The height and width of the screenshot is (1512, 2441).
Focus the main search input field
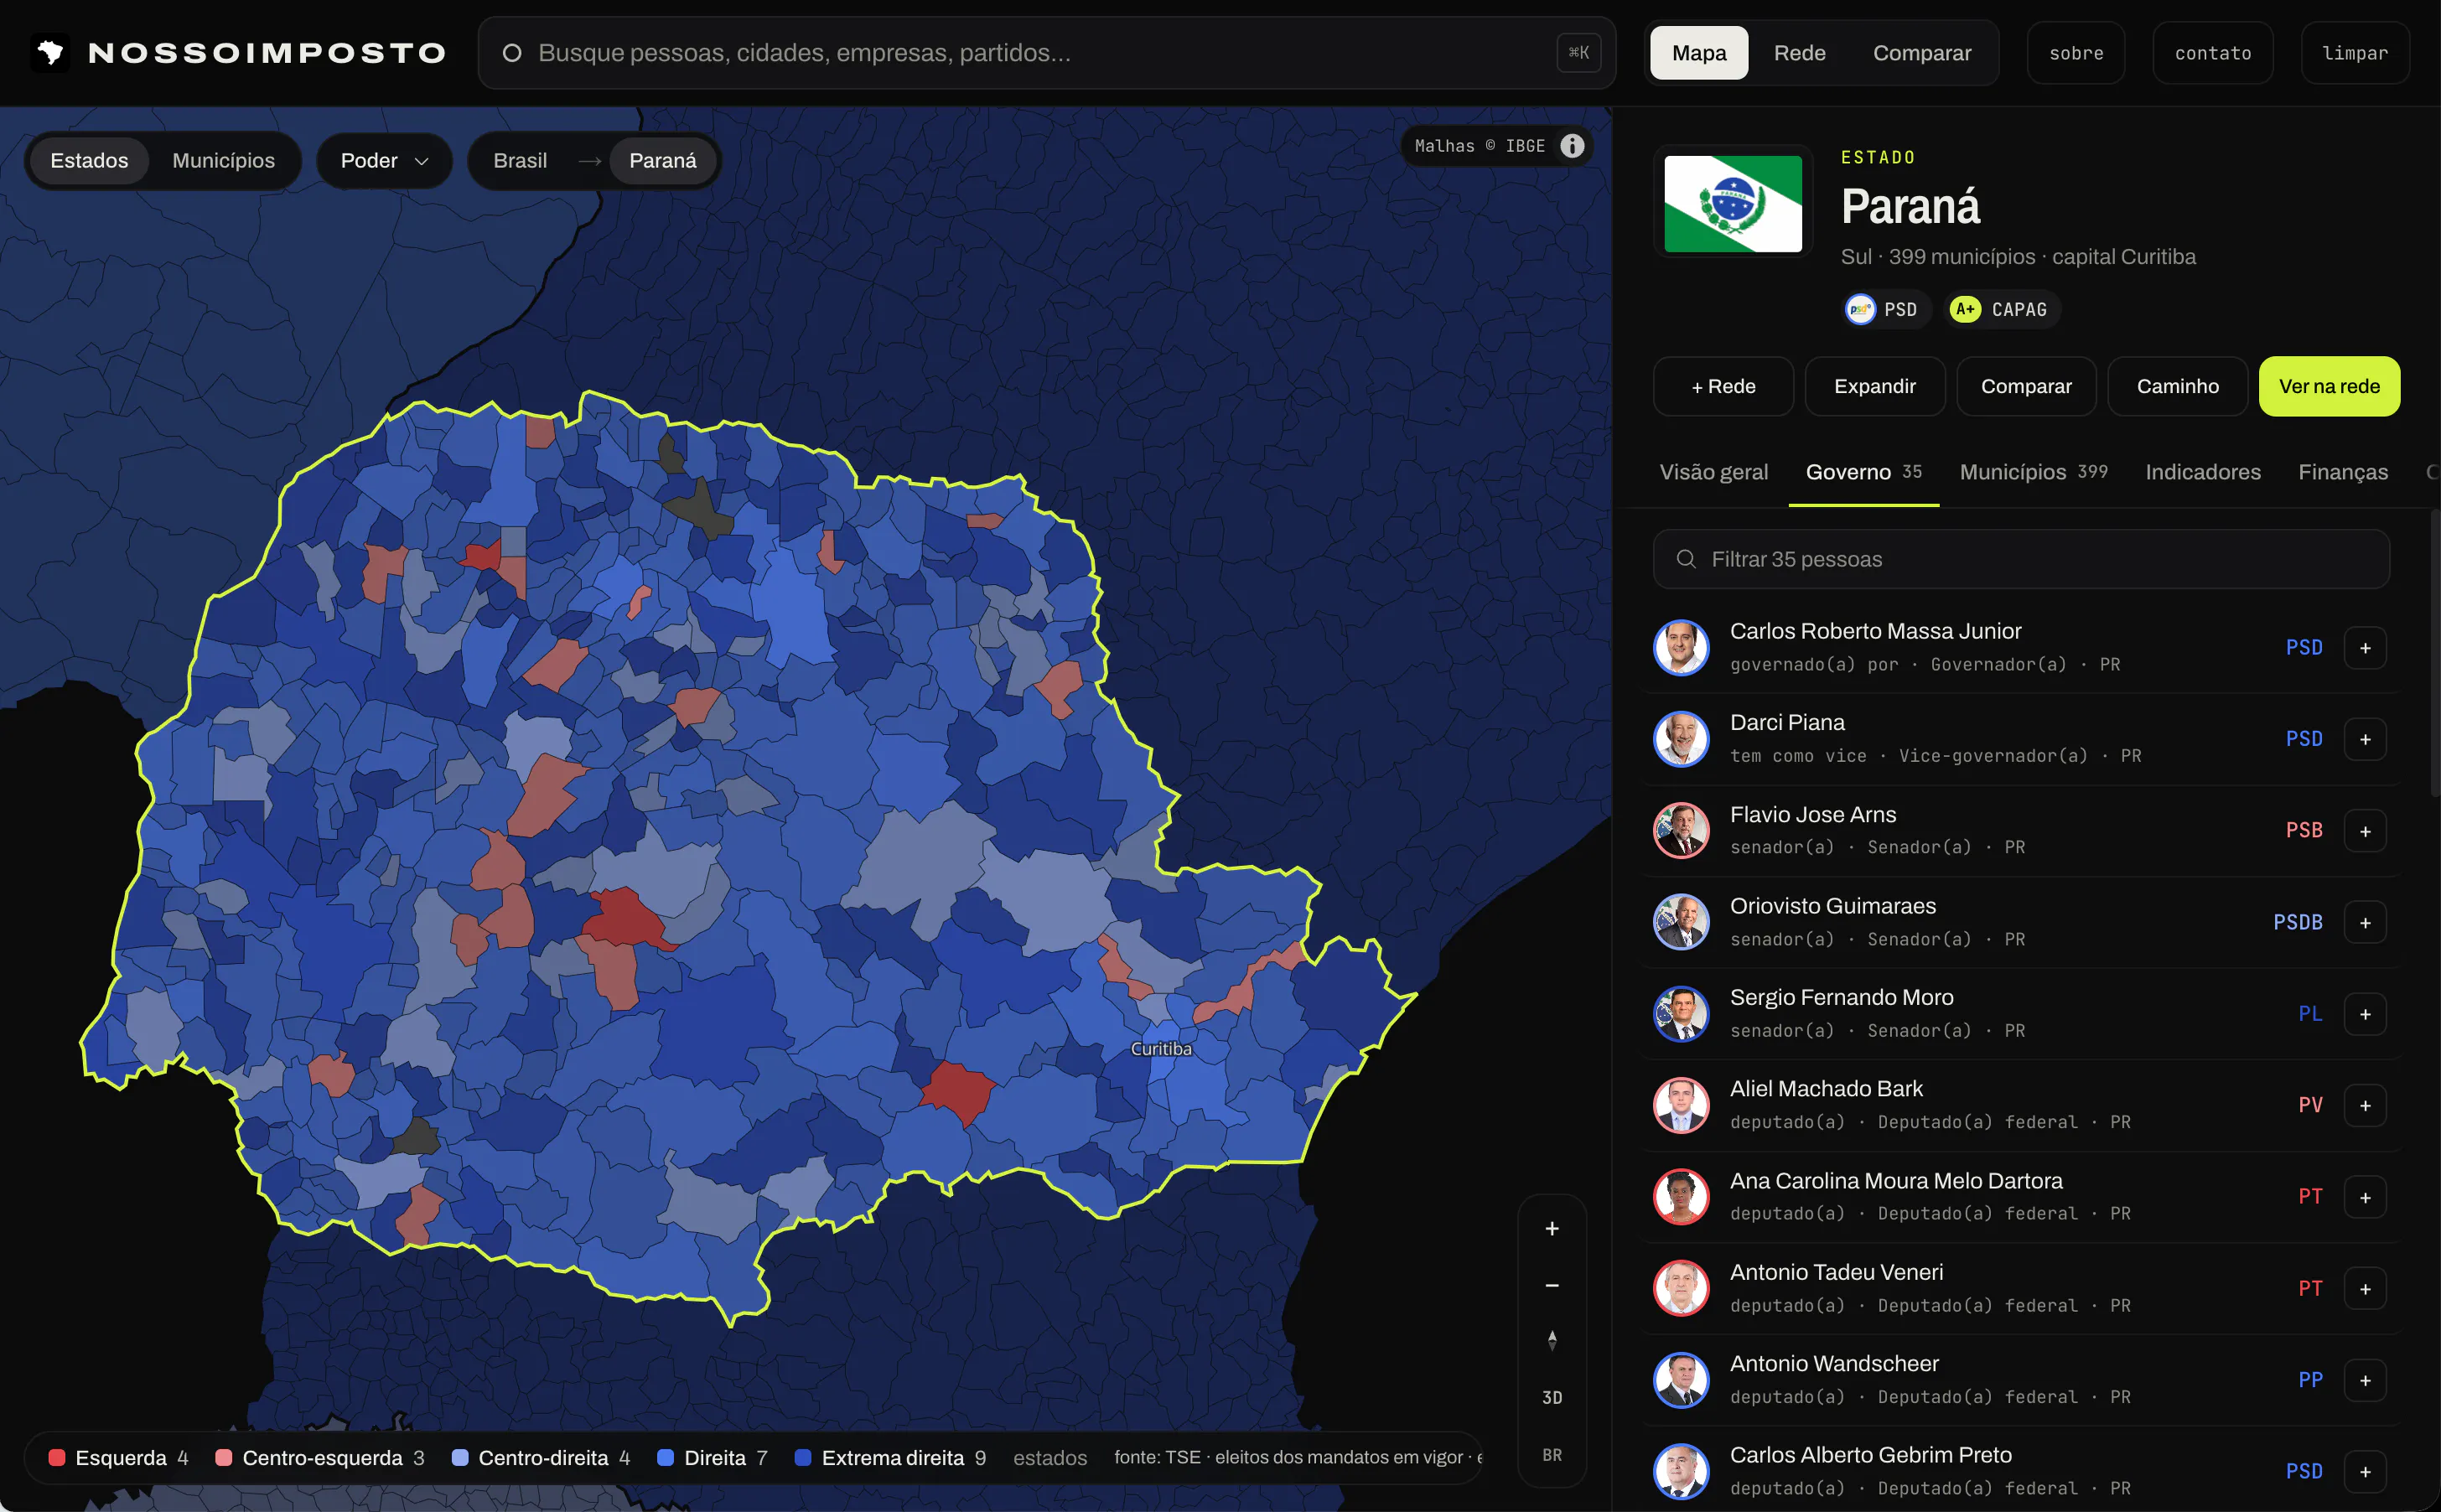(x=1047, y=53)
